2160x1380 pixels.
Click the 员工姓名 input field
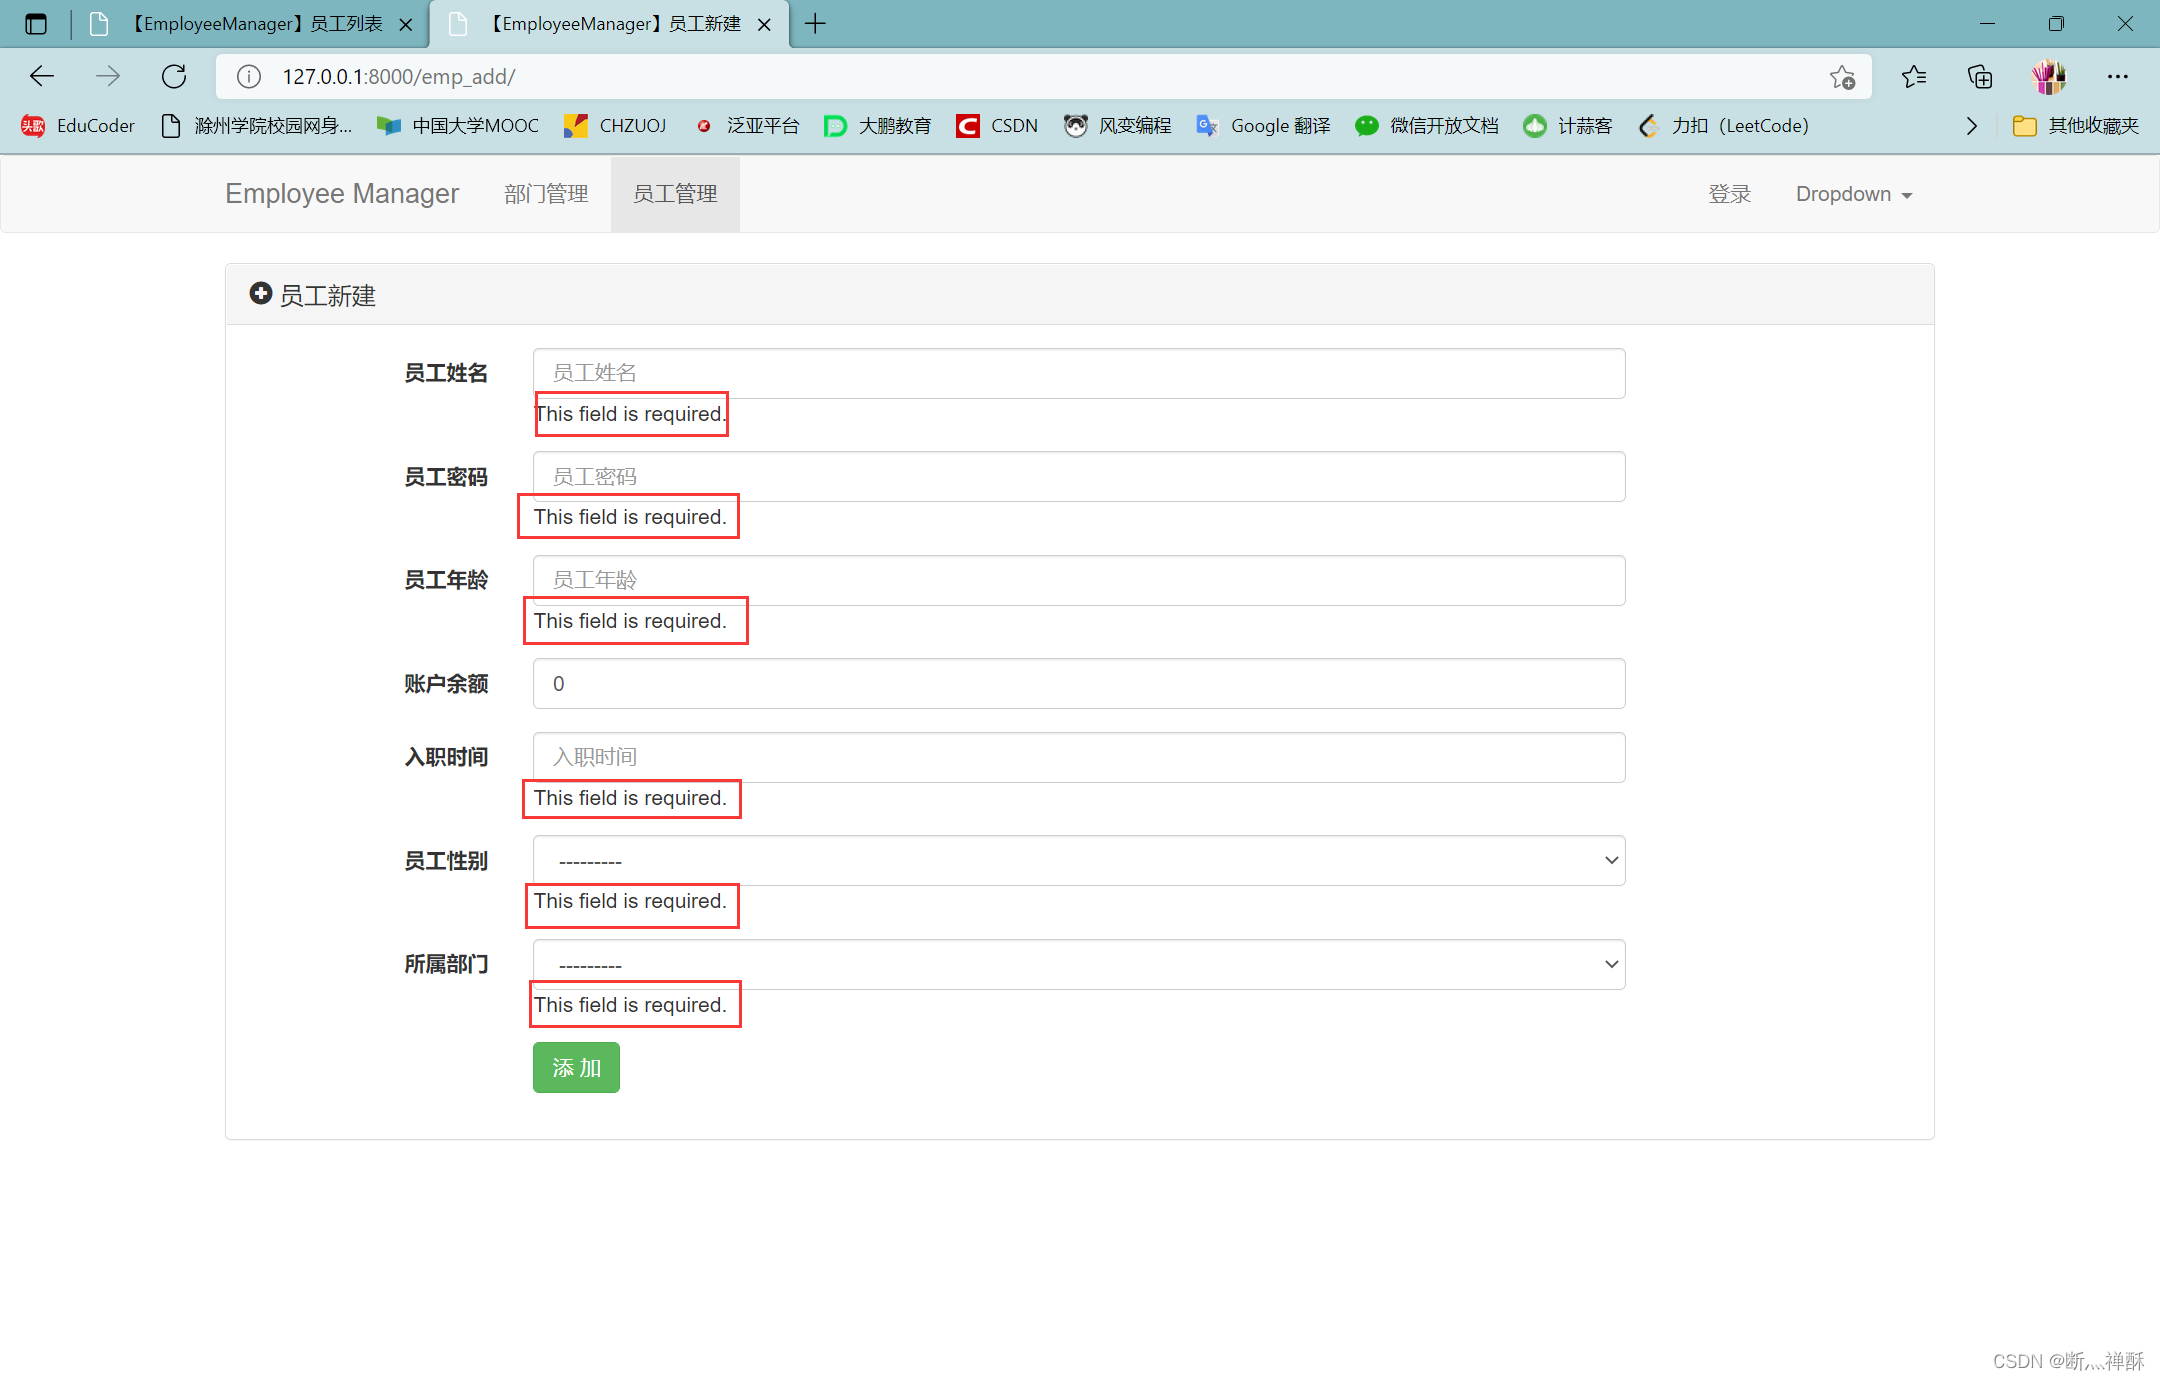pyautogui.click(x=1078, y=373)
